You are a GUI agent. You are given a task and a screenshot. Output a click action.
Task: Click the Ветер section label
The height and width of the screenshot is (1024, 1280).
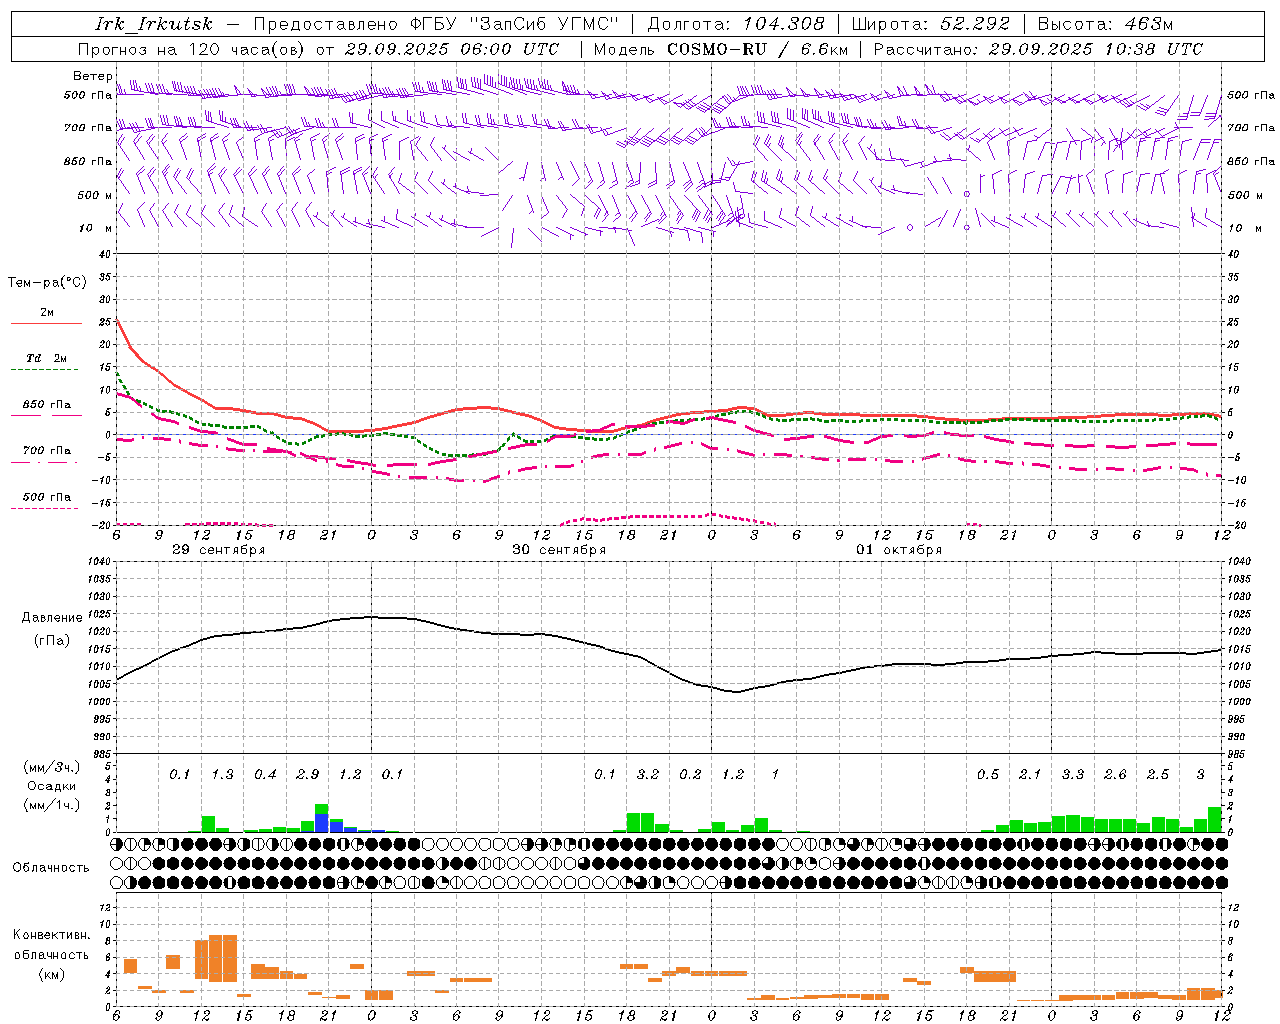click(92, 76)
